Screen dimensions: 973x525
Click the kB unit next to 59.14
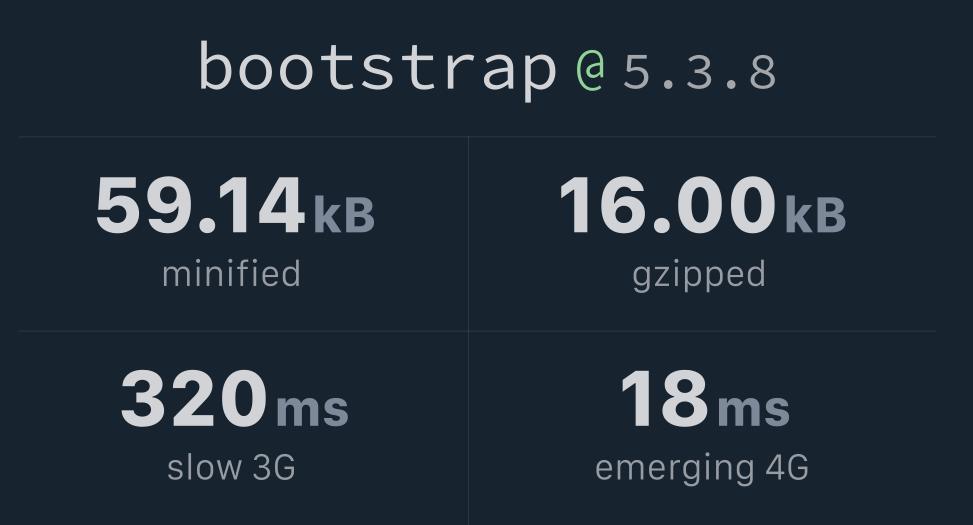(x=344, y=214)
